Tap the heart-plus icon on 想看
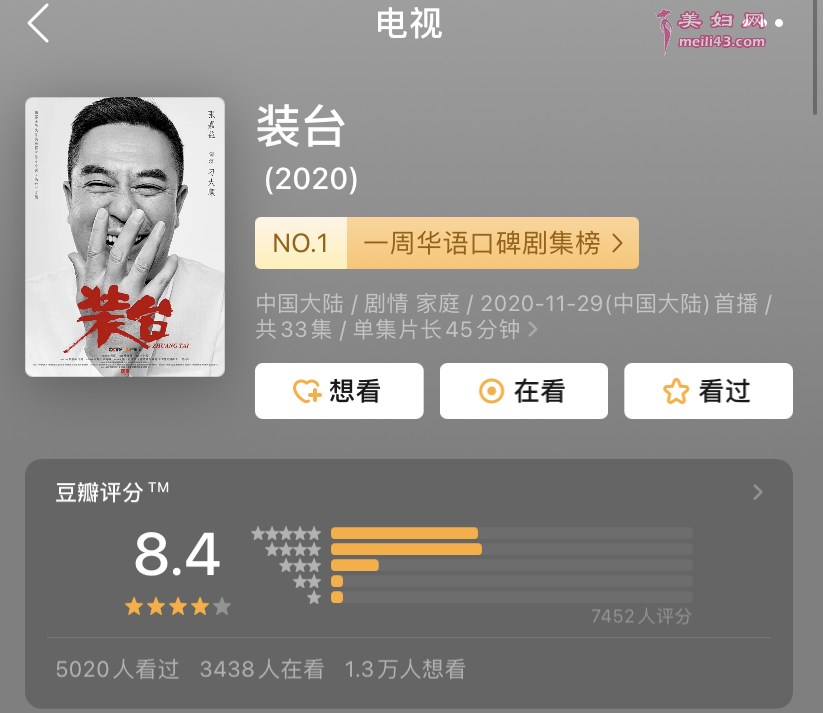This screenshot has width=823, height=713. [307, 391]
